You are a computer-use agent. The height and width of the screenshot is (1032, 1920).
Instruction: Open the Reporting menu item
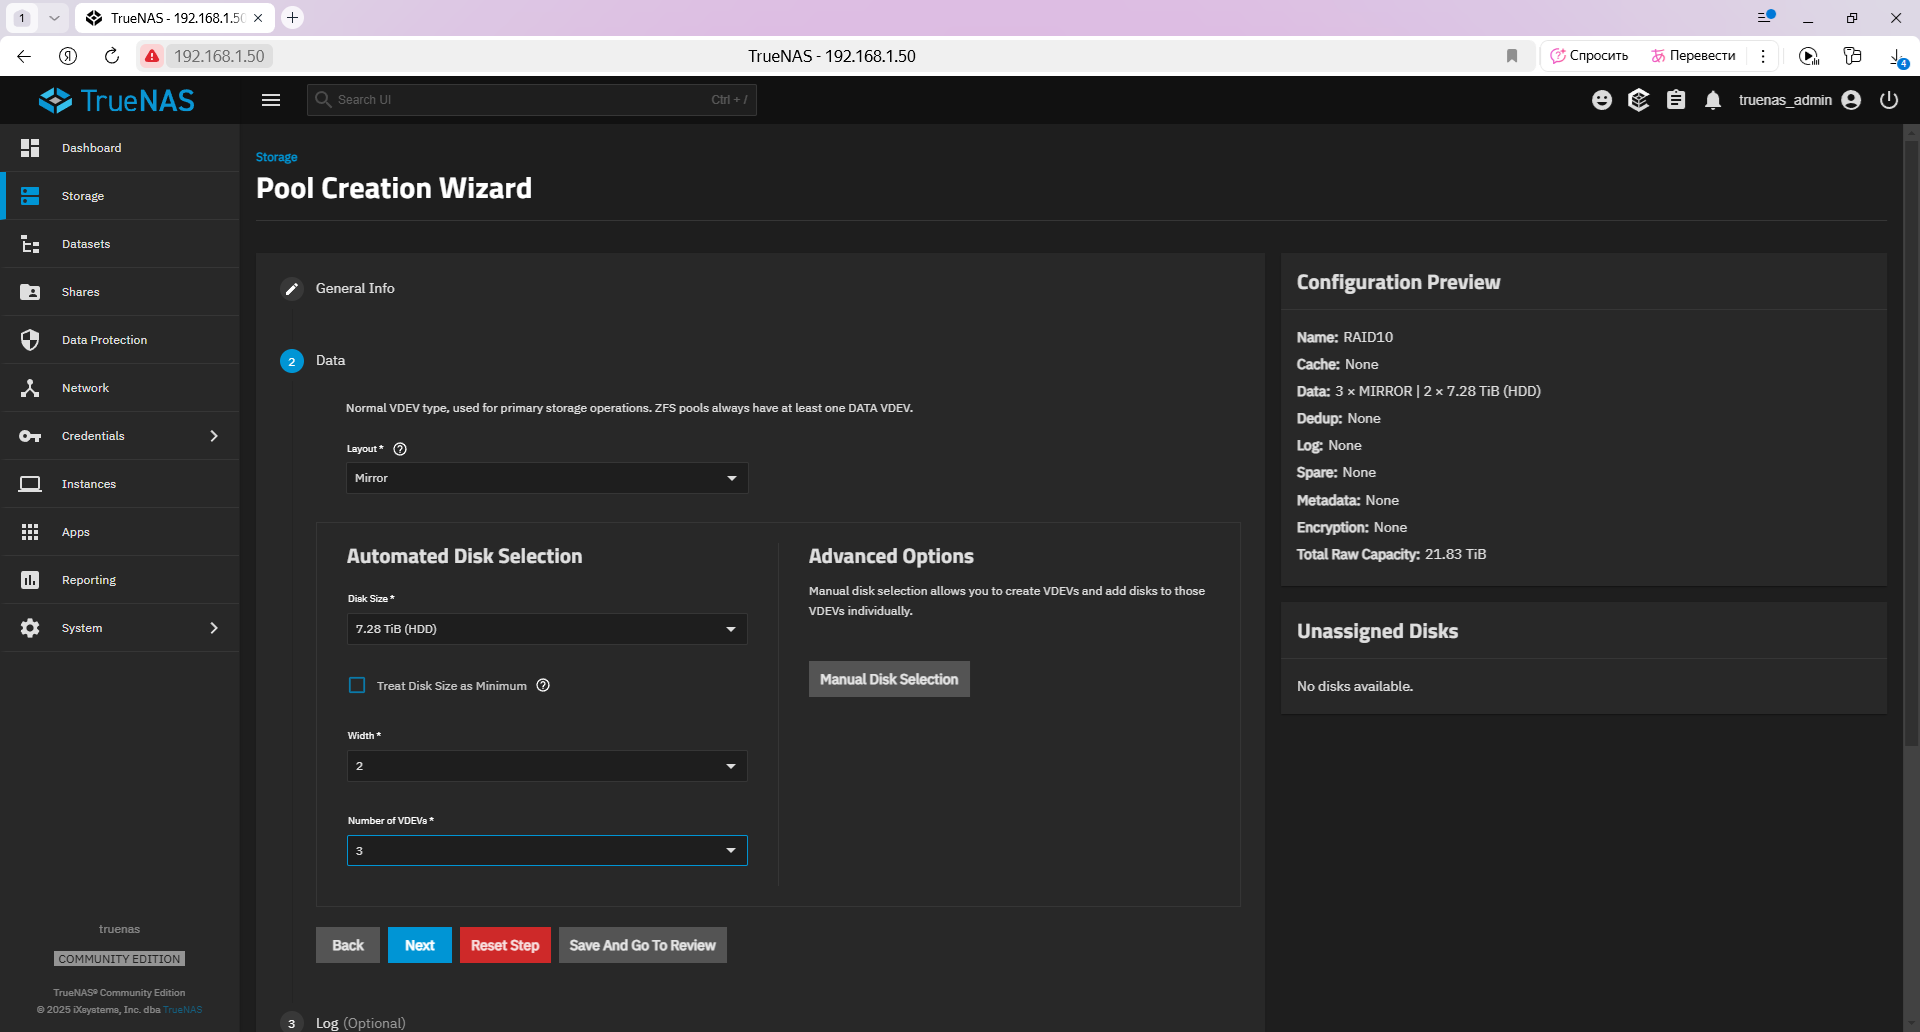point(121,580)
